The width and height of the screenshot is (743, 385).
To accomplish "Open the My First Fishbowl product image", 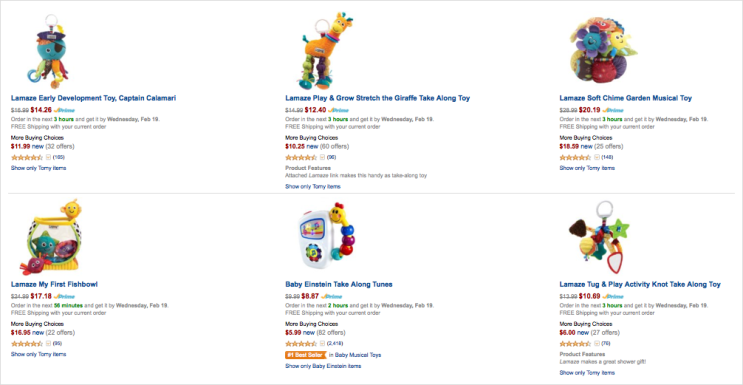I will (x=50, y=237).
